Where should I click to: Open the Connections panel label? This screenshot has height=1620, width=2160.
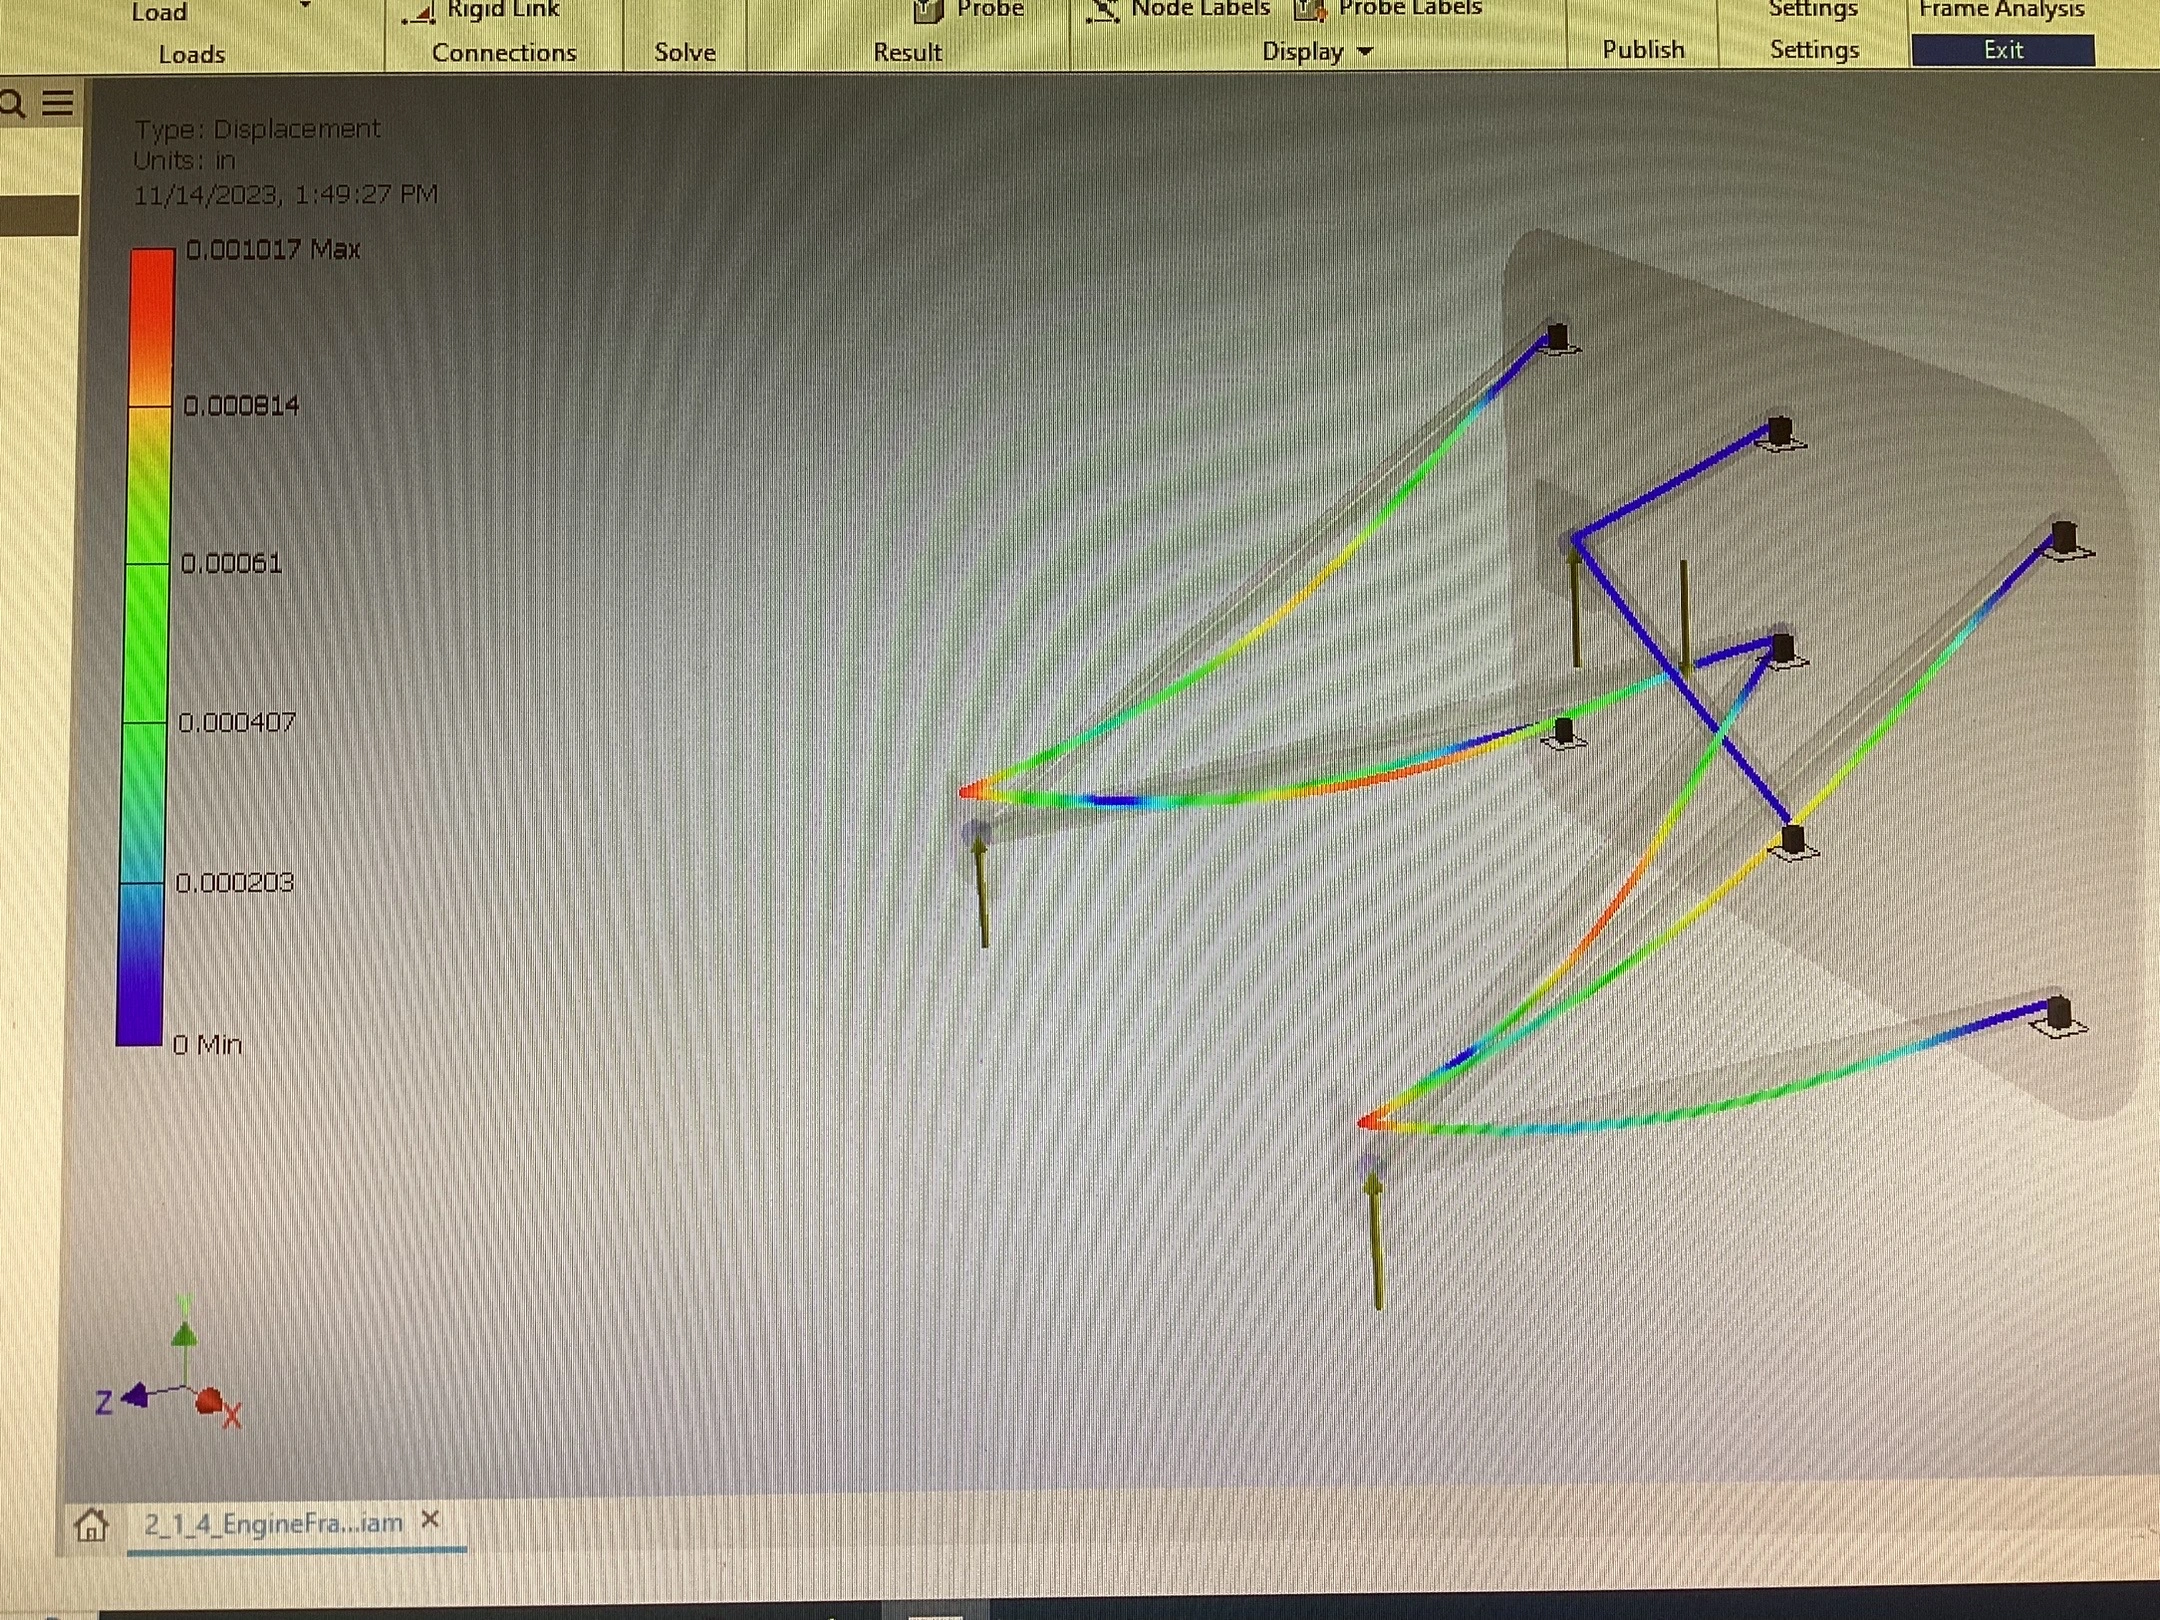pos(504,52)
